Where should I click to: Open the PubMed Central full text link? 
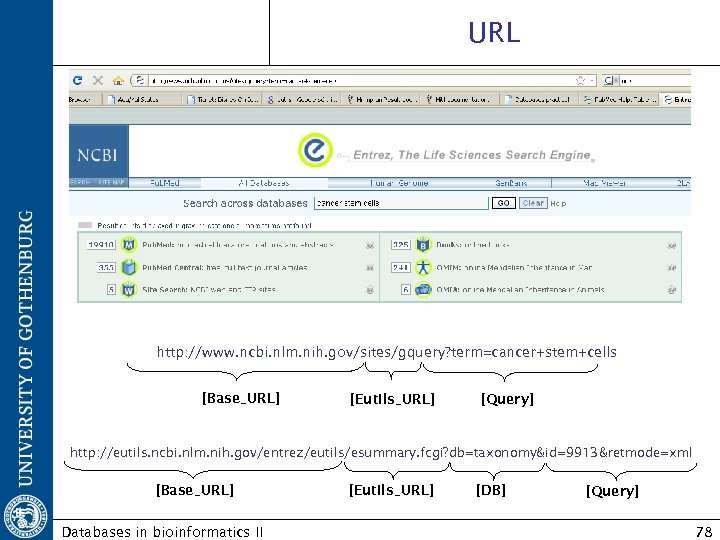point(225,267)
